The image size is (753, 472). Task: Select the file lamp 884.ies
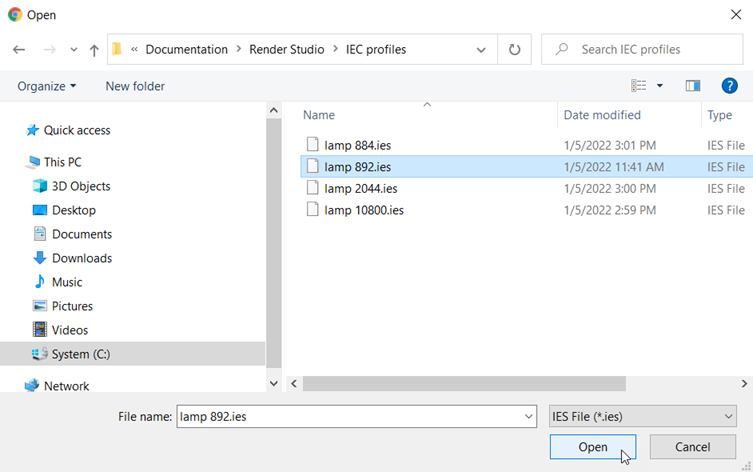[x=358, y=145]
